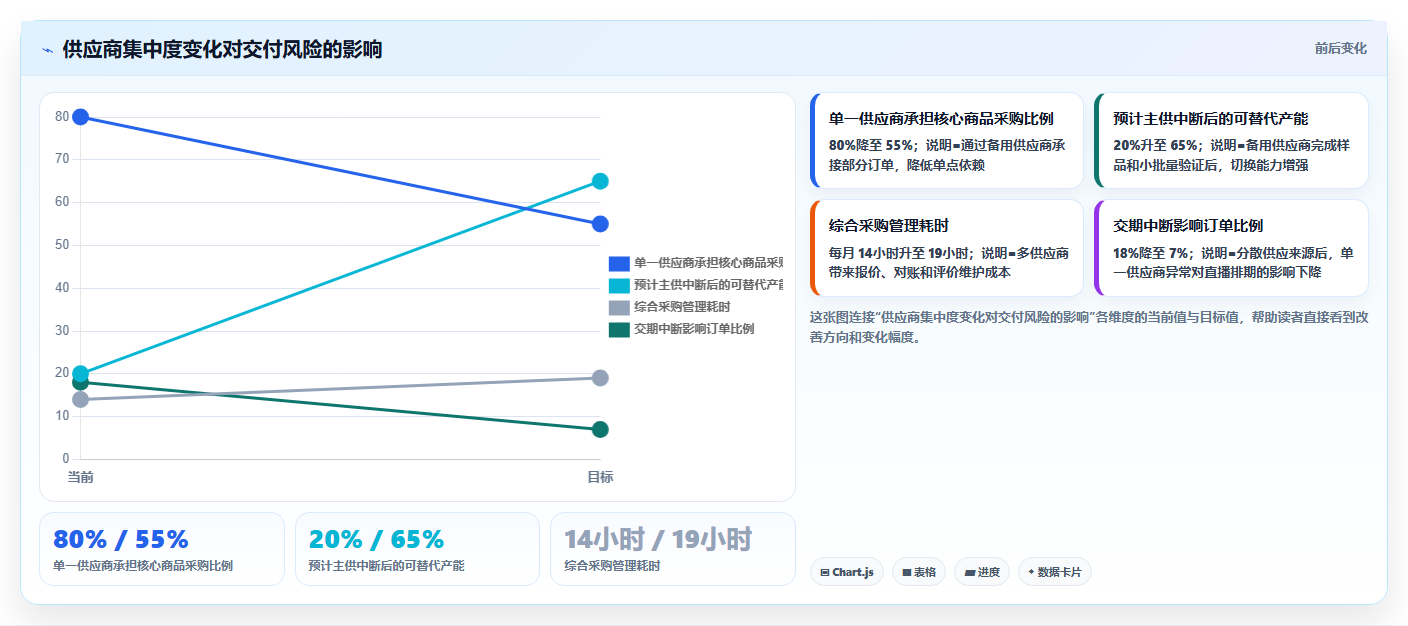Click legend label 综合采购管理耗时
Image resolution: width=1408 pixels, height=626 pixels.
click(682, 307)
